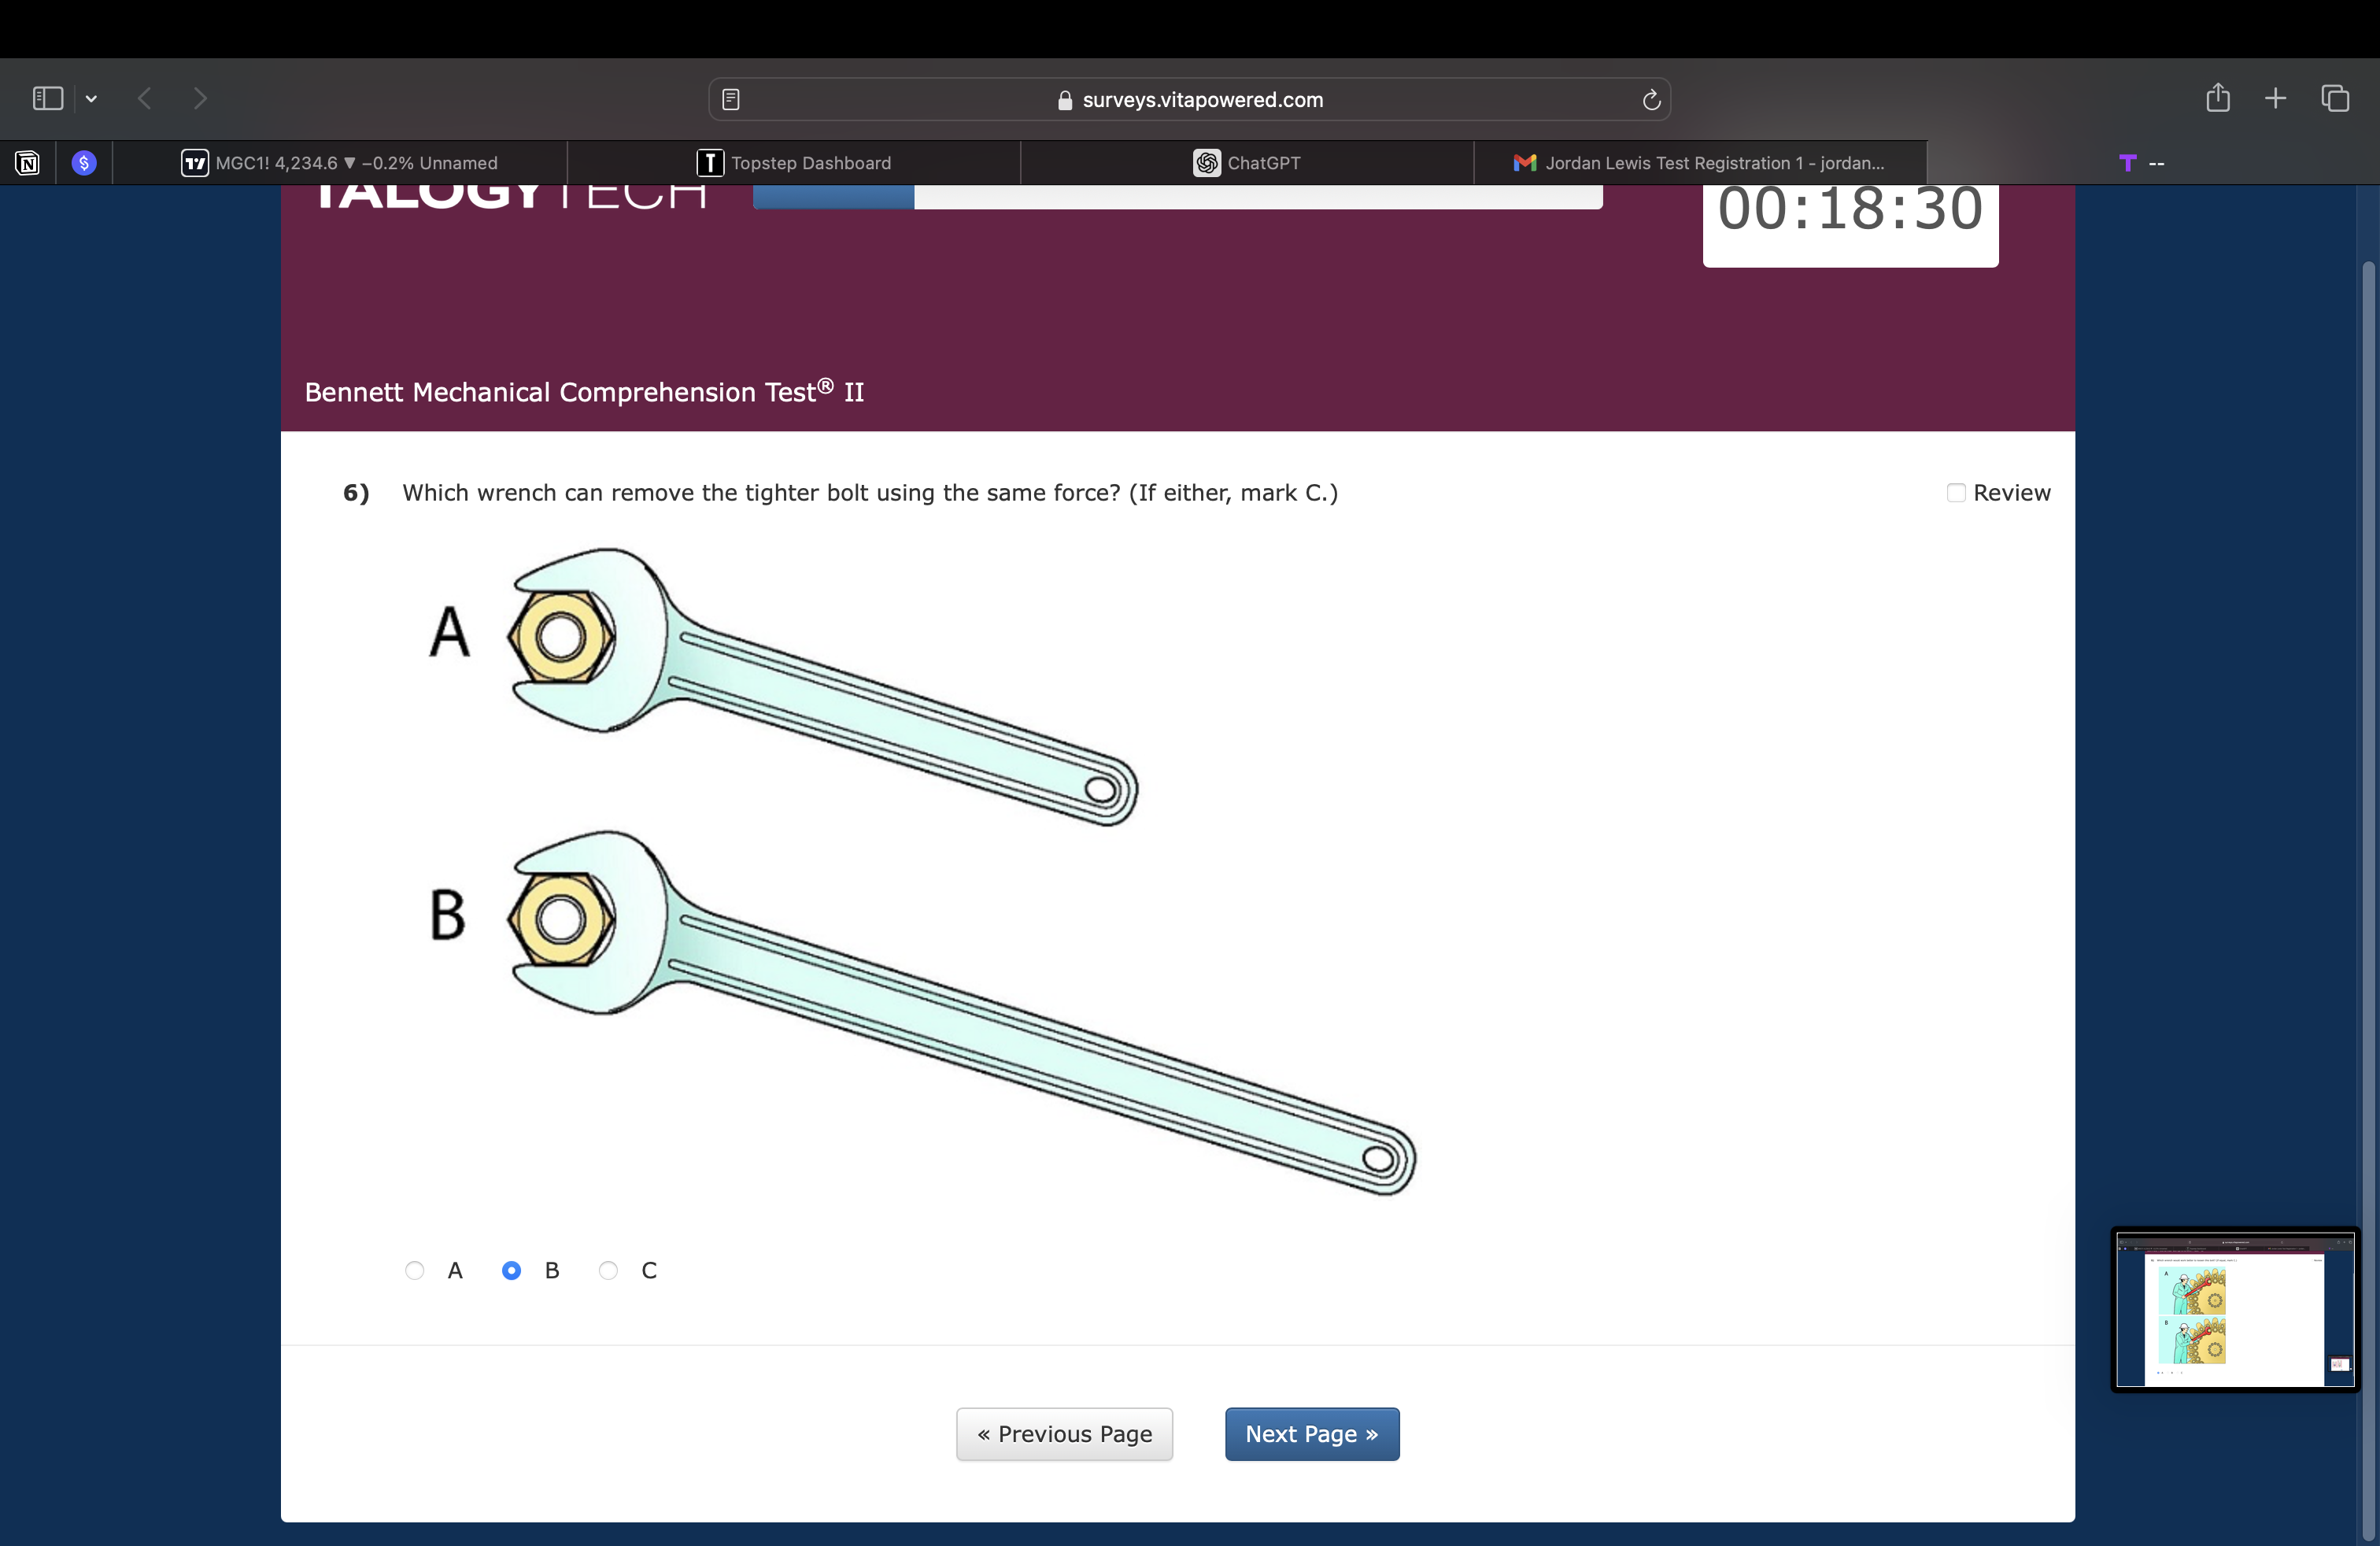Select answer option C radio button
Viewport: 2380px width, 1546px height.
click(x=608, y=1270)
